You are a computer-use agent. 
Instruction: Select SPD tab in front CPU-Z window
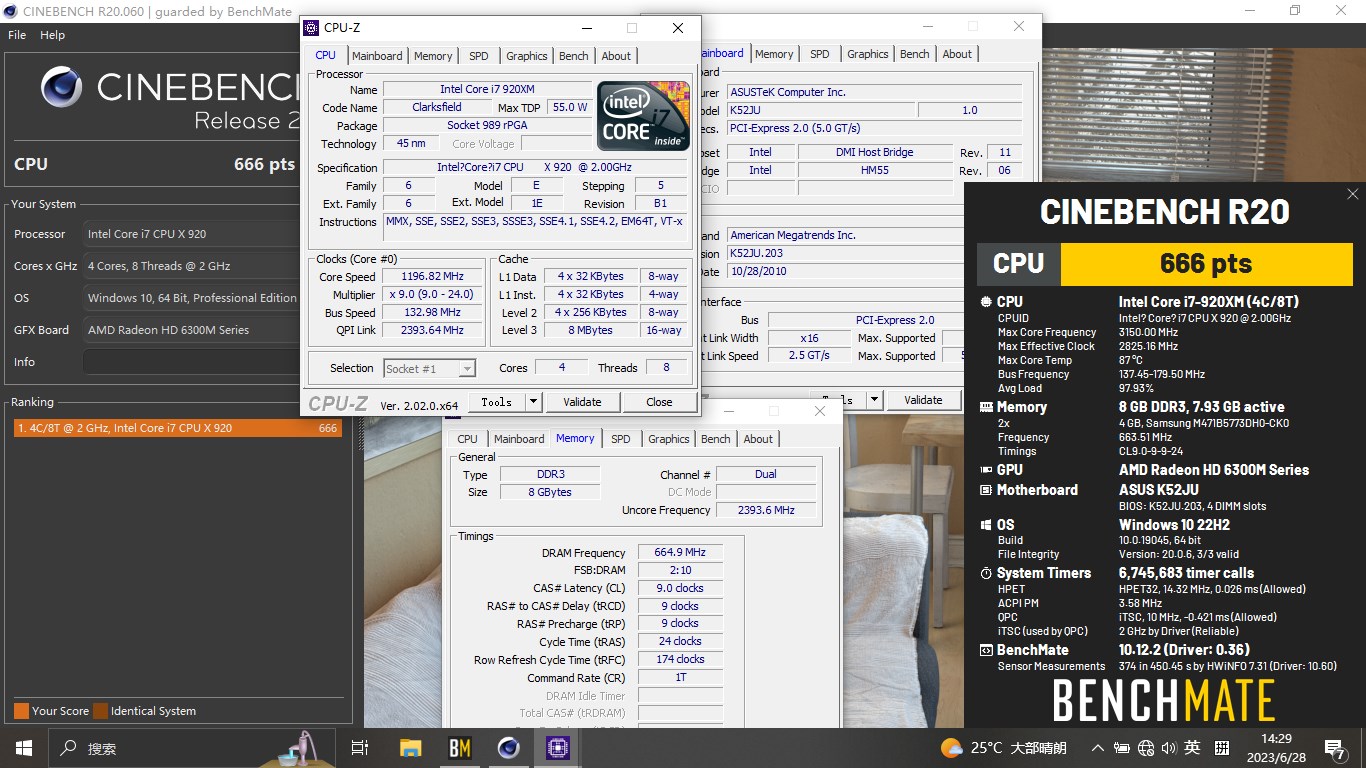pyautogui.click(x=479, y=56)
